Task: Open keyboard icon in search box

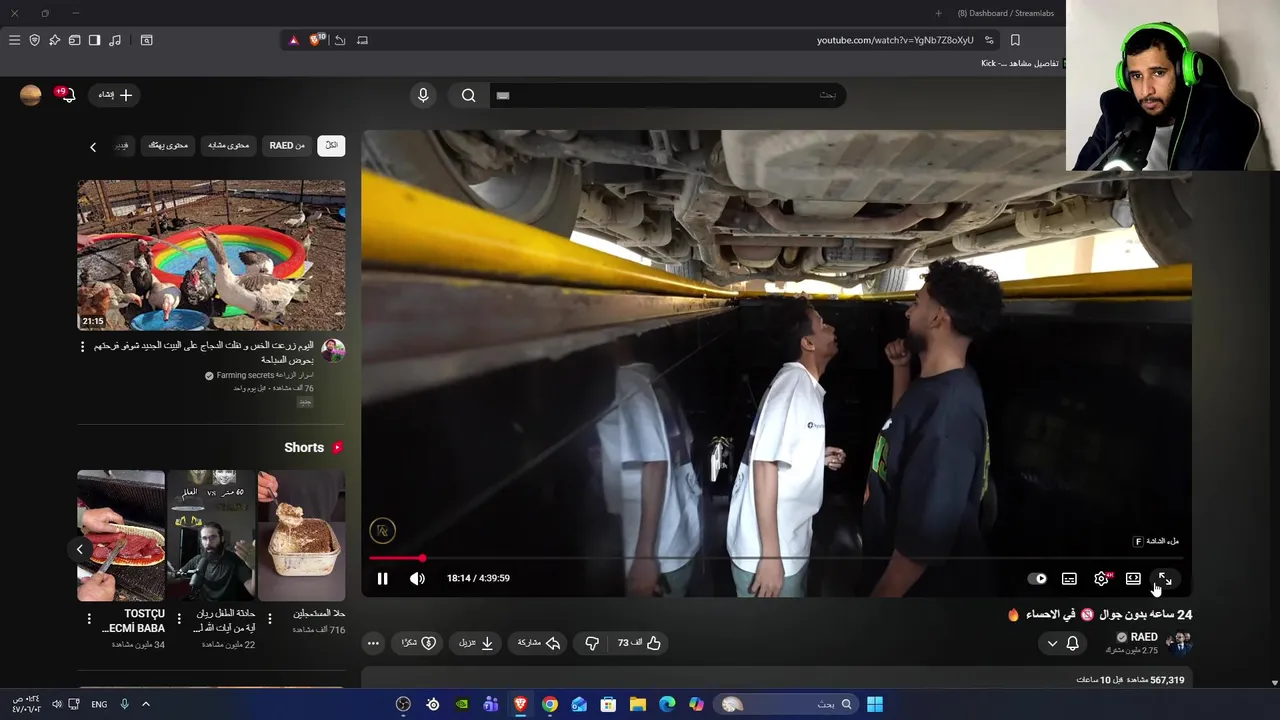Action: [x=503, y=95]
